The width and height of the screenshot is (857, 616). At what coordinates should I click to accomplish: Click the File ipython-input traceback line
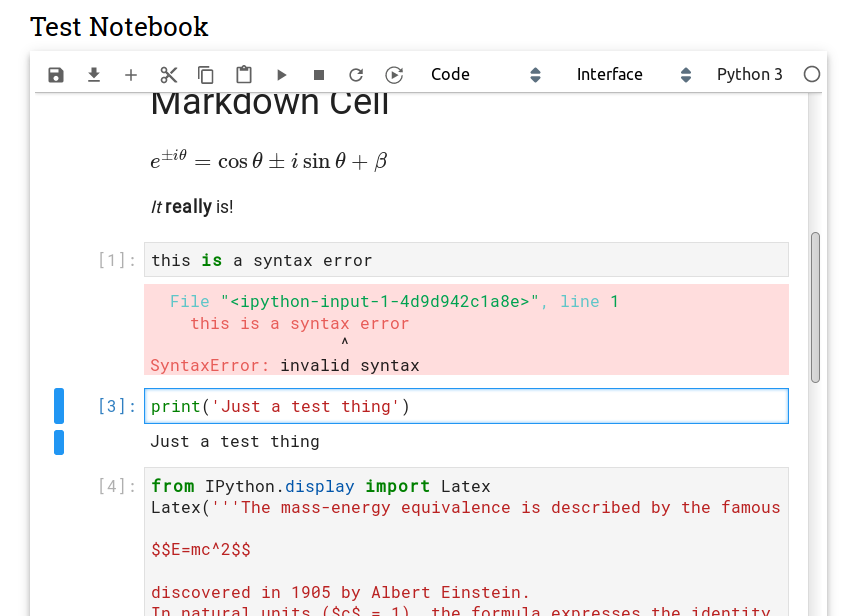tap(394, 301)
